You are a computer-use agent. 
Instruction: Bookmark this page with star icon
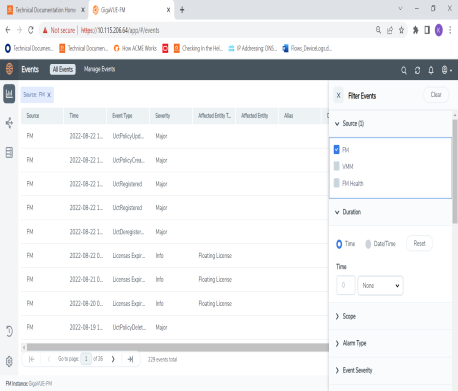(402, 30)
